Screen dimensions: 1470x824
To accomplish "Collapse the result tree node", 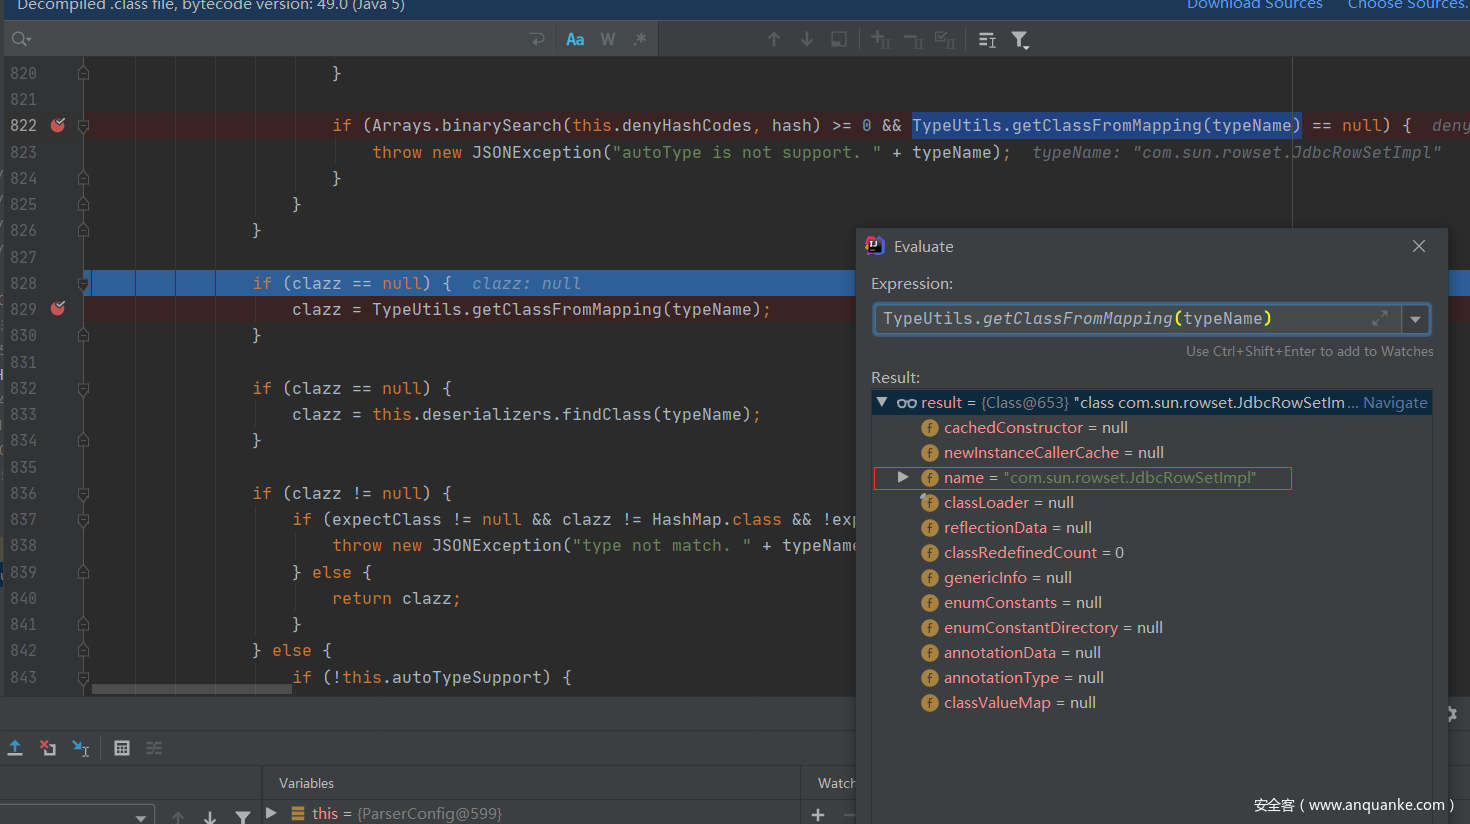I will coord(882,403).
